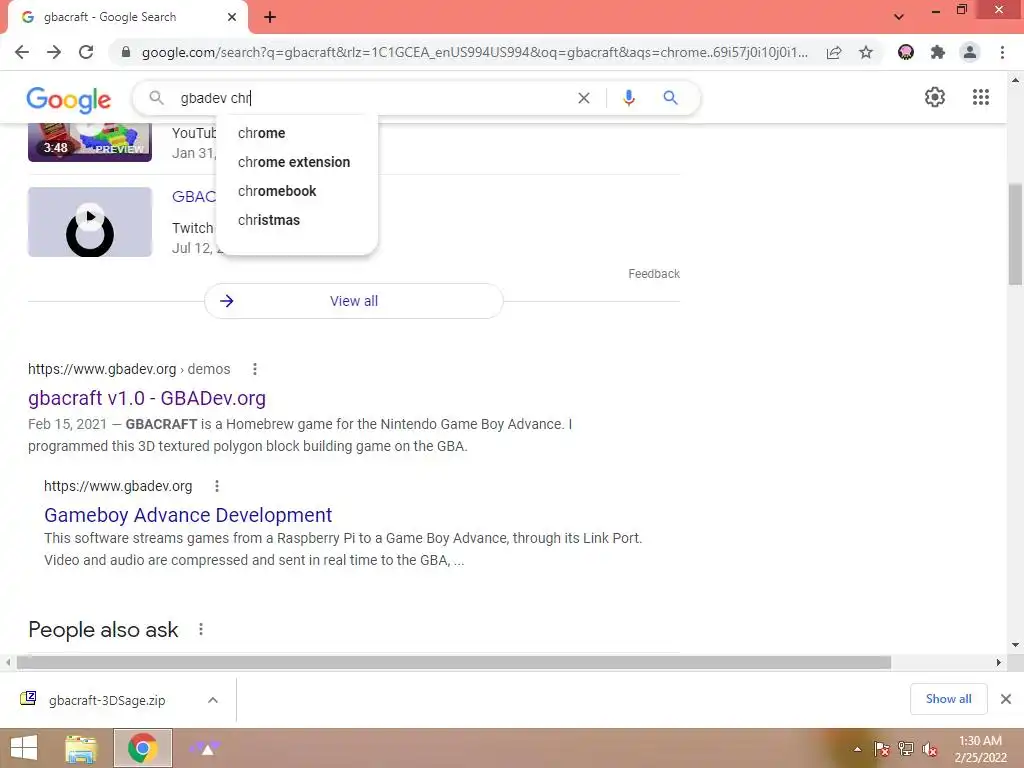Play the Twitch video thumbnail

[x=90, y=222]
